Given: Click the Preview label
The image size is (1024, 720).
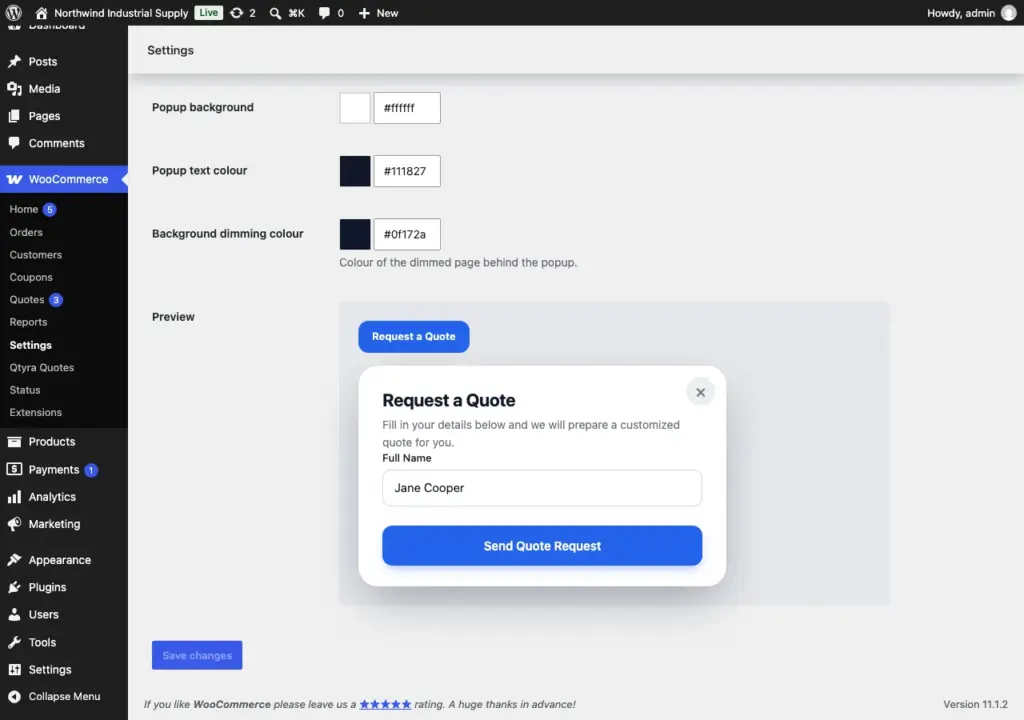Looking at the screenshot, I should click(x=173, y=317).
